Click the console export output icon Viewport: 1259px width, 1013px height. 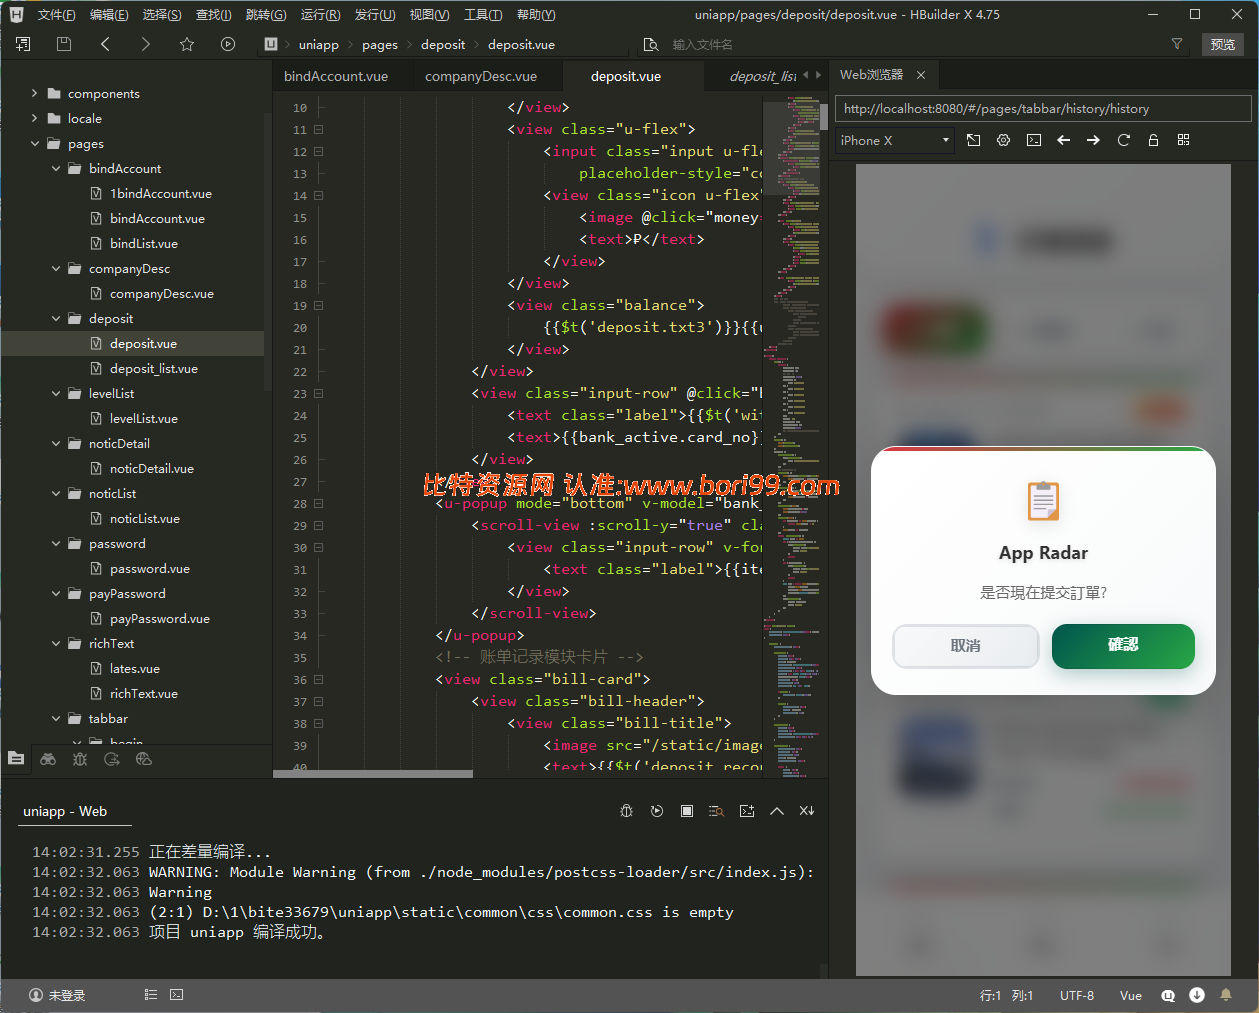point(747,811)
